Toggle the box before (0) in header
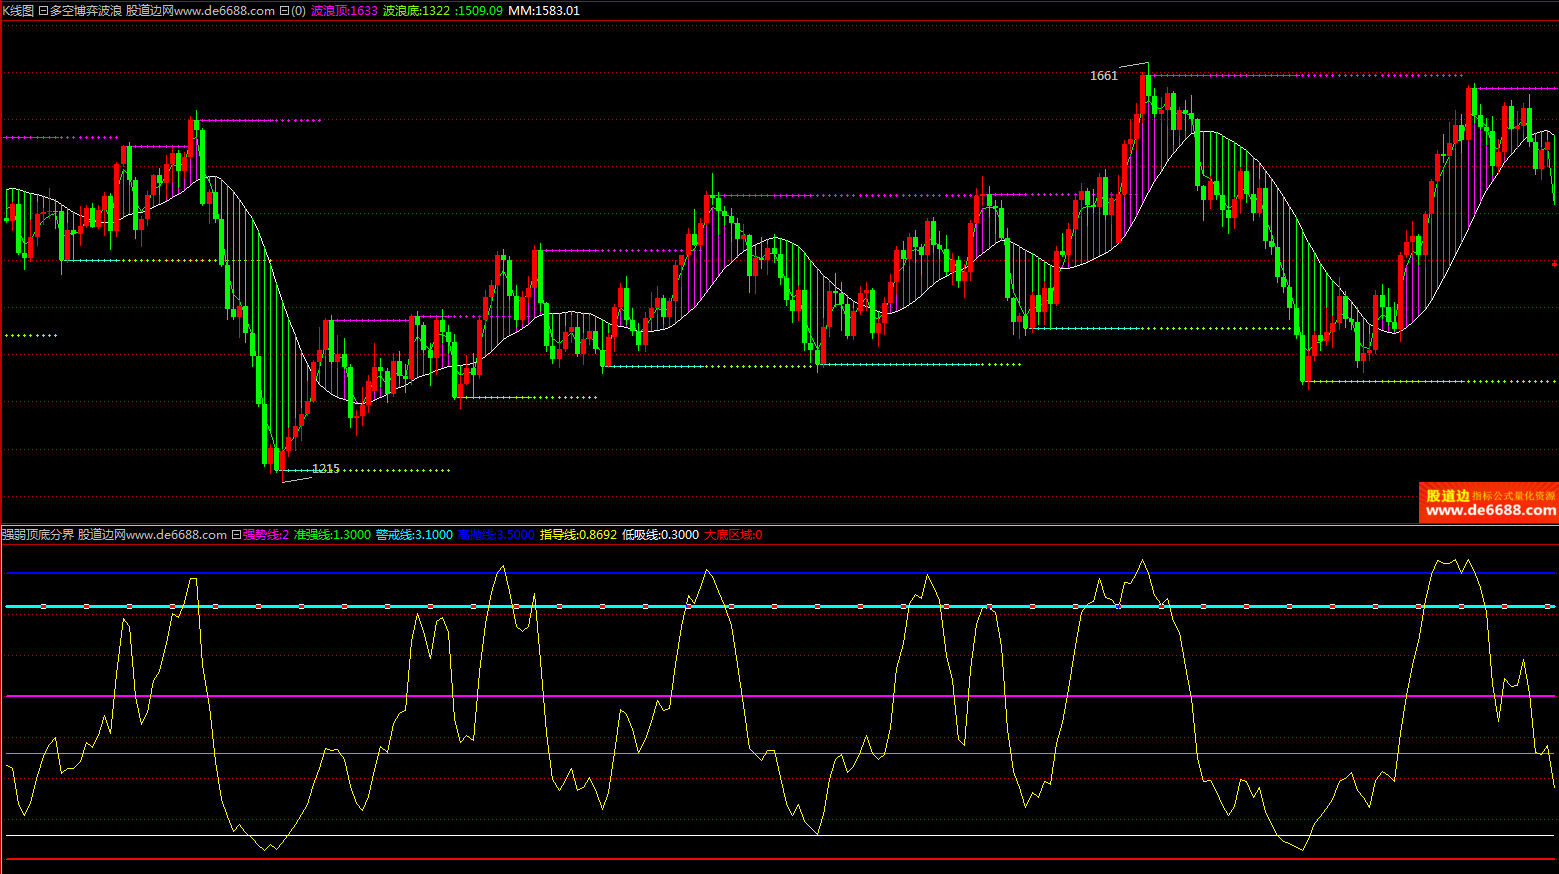Image resolution: width=1559 pixels, height=874 pixels. point(283,11)
